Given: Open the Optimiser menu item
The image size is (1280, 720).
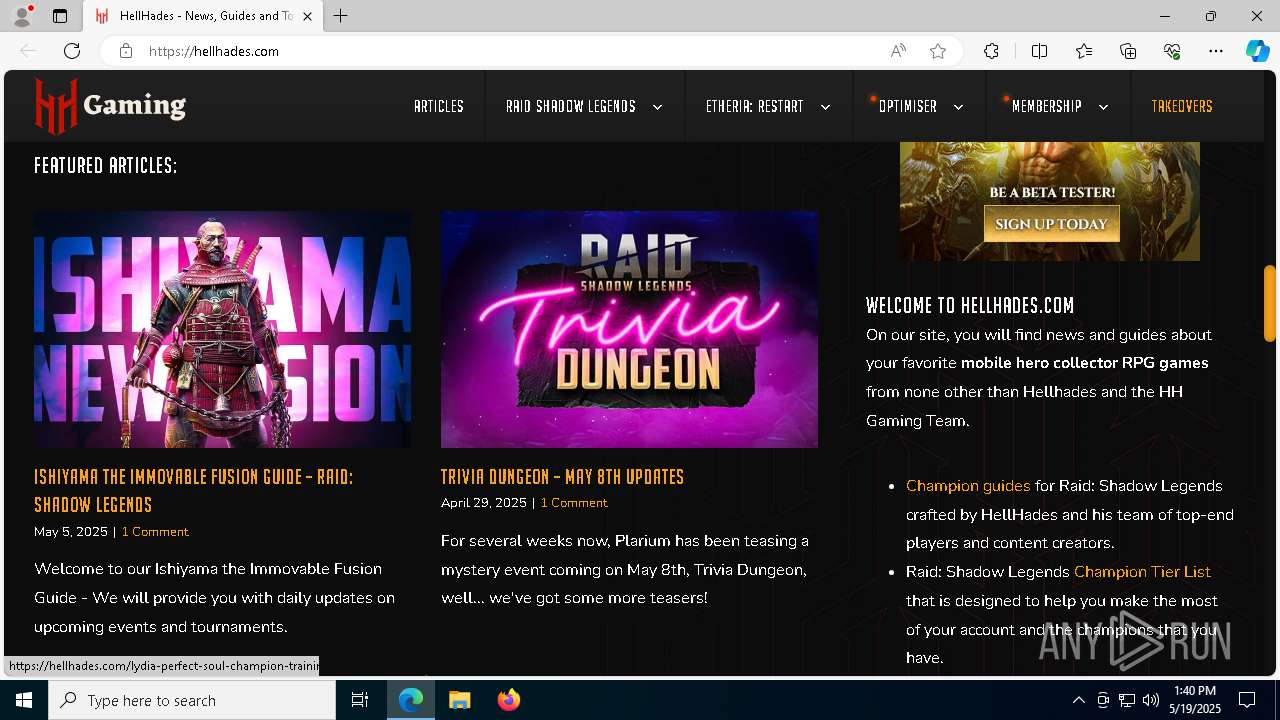Looking at the screenshot, I should pyautogui.click(x=908, y=106).
